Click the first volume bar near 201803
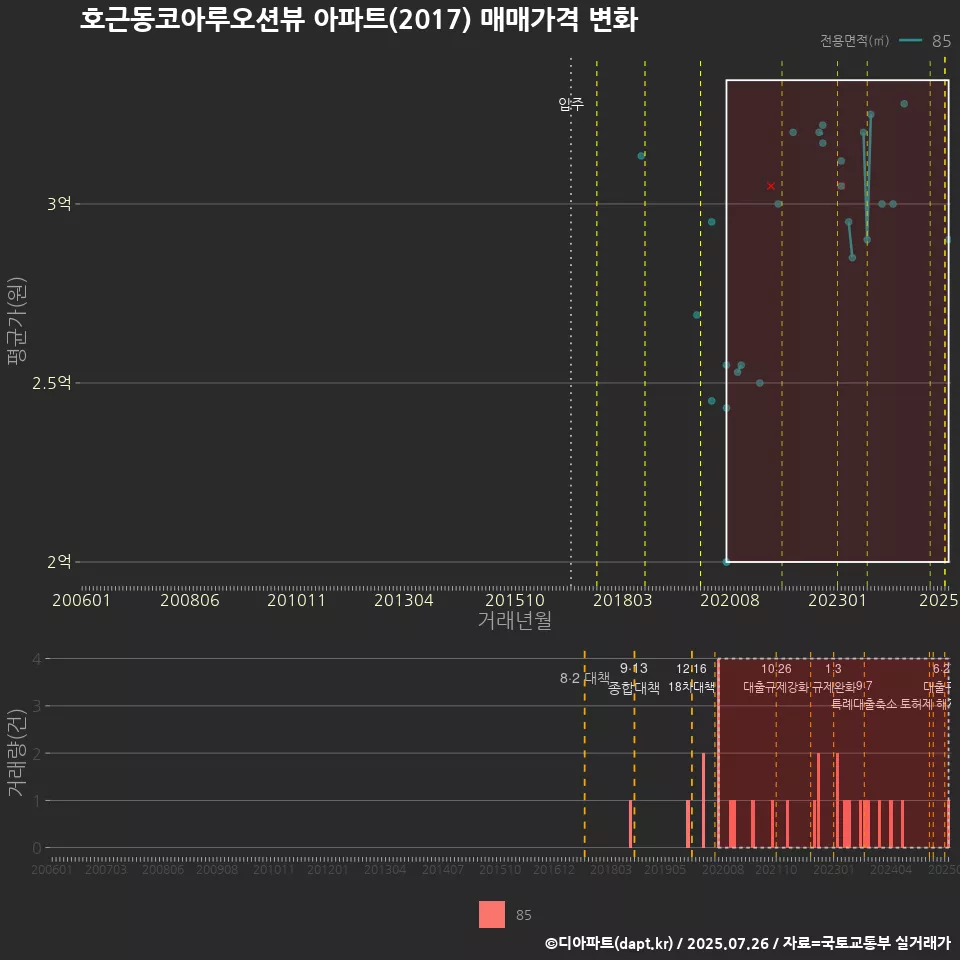 point(631,823)
